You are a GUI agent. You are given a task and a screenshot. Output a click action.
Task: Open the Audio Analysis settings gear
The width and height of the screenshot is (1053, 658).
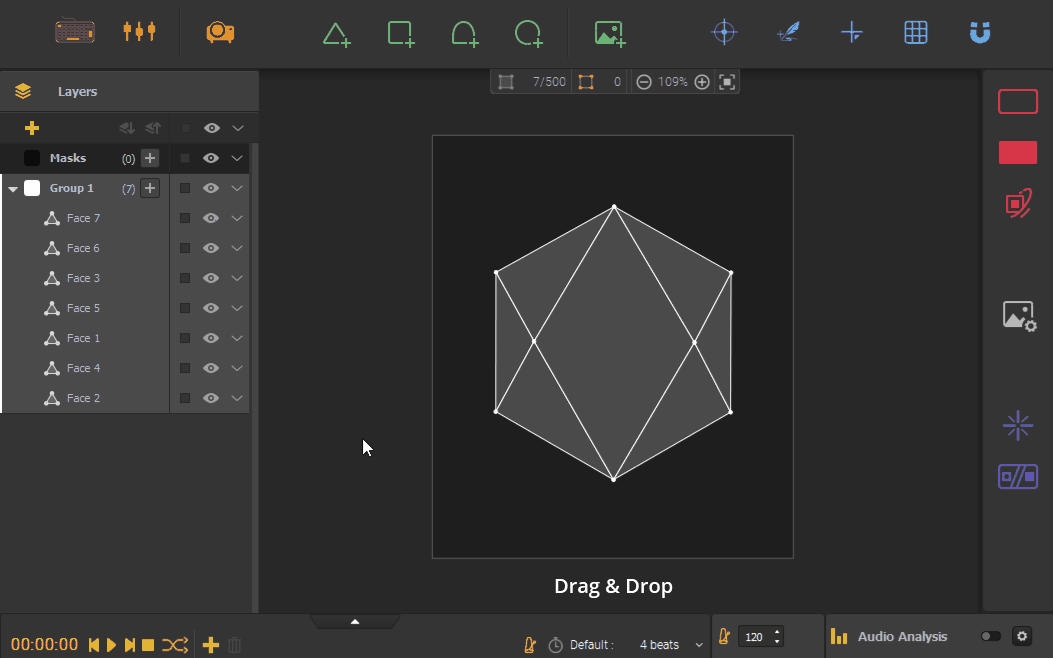[1021, 636]
